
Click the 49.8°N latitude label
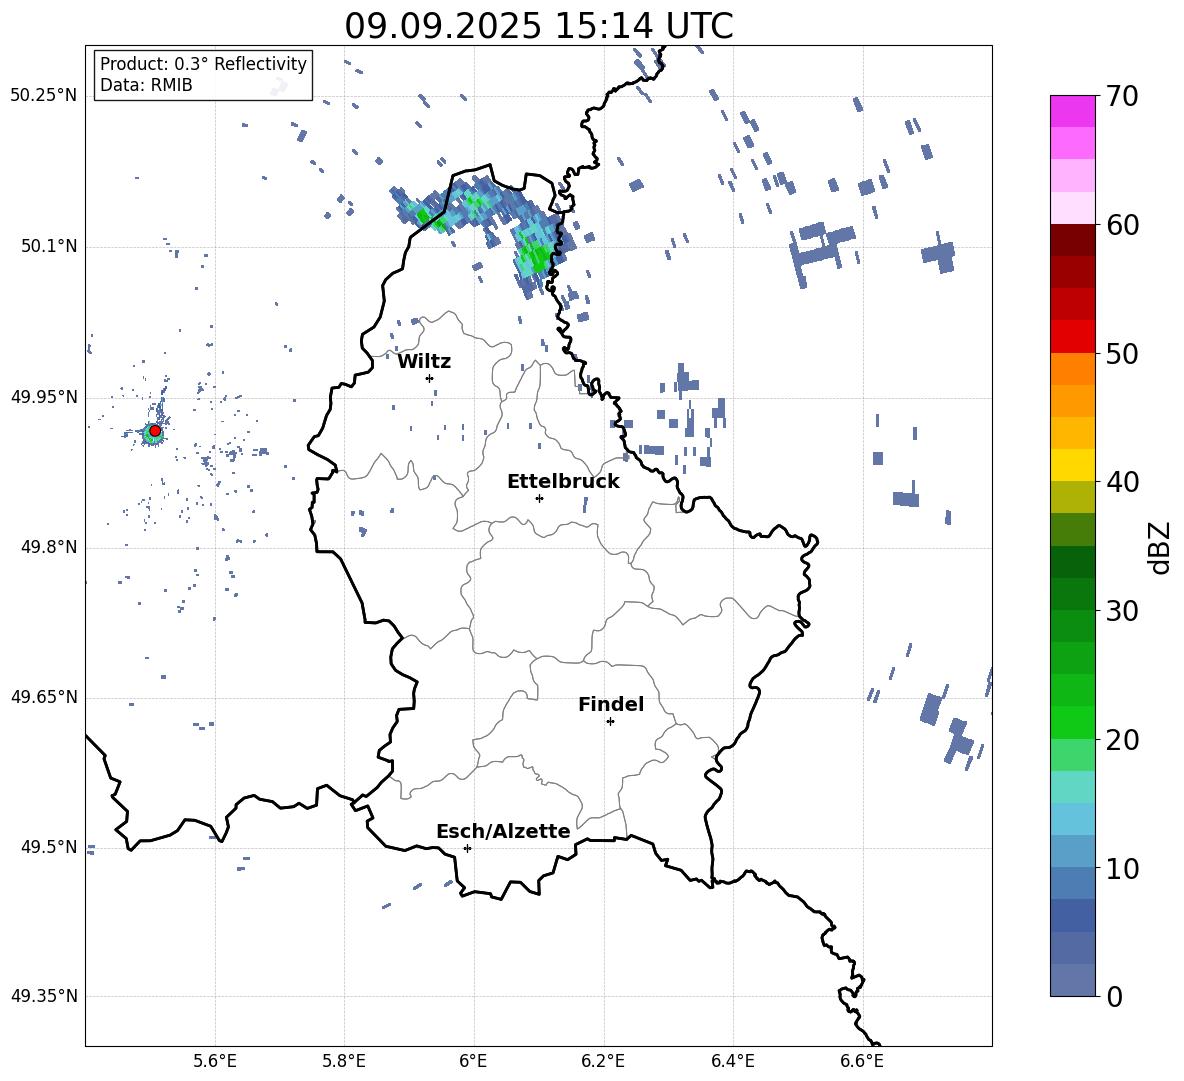tap(49, 547)
